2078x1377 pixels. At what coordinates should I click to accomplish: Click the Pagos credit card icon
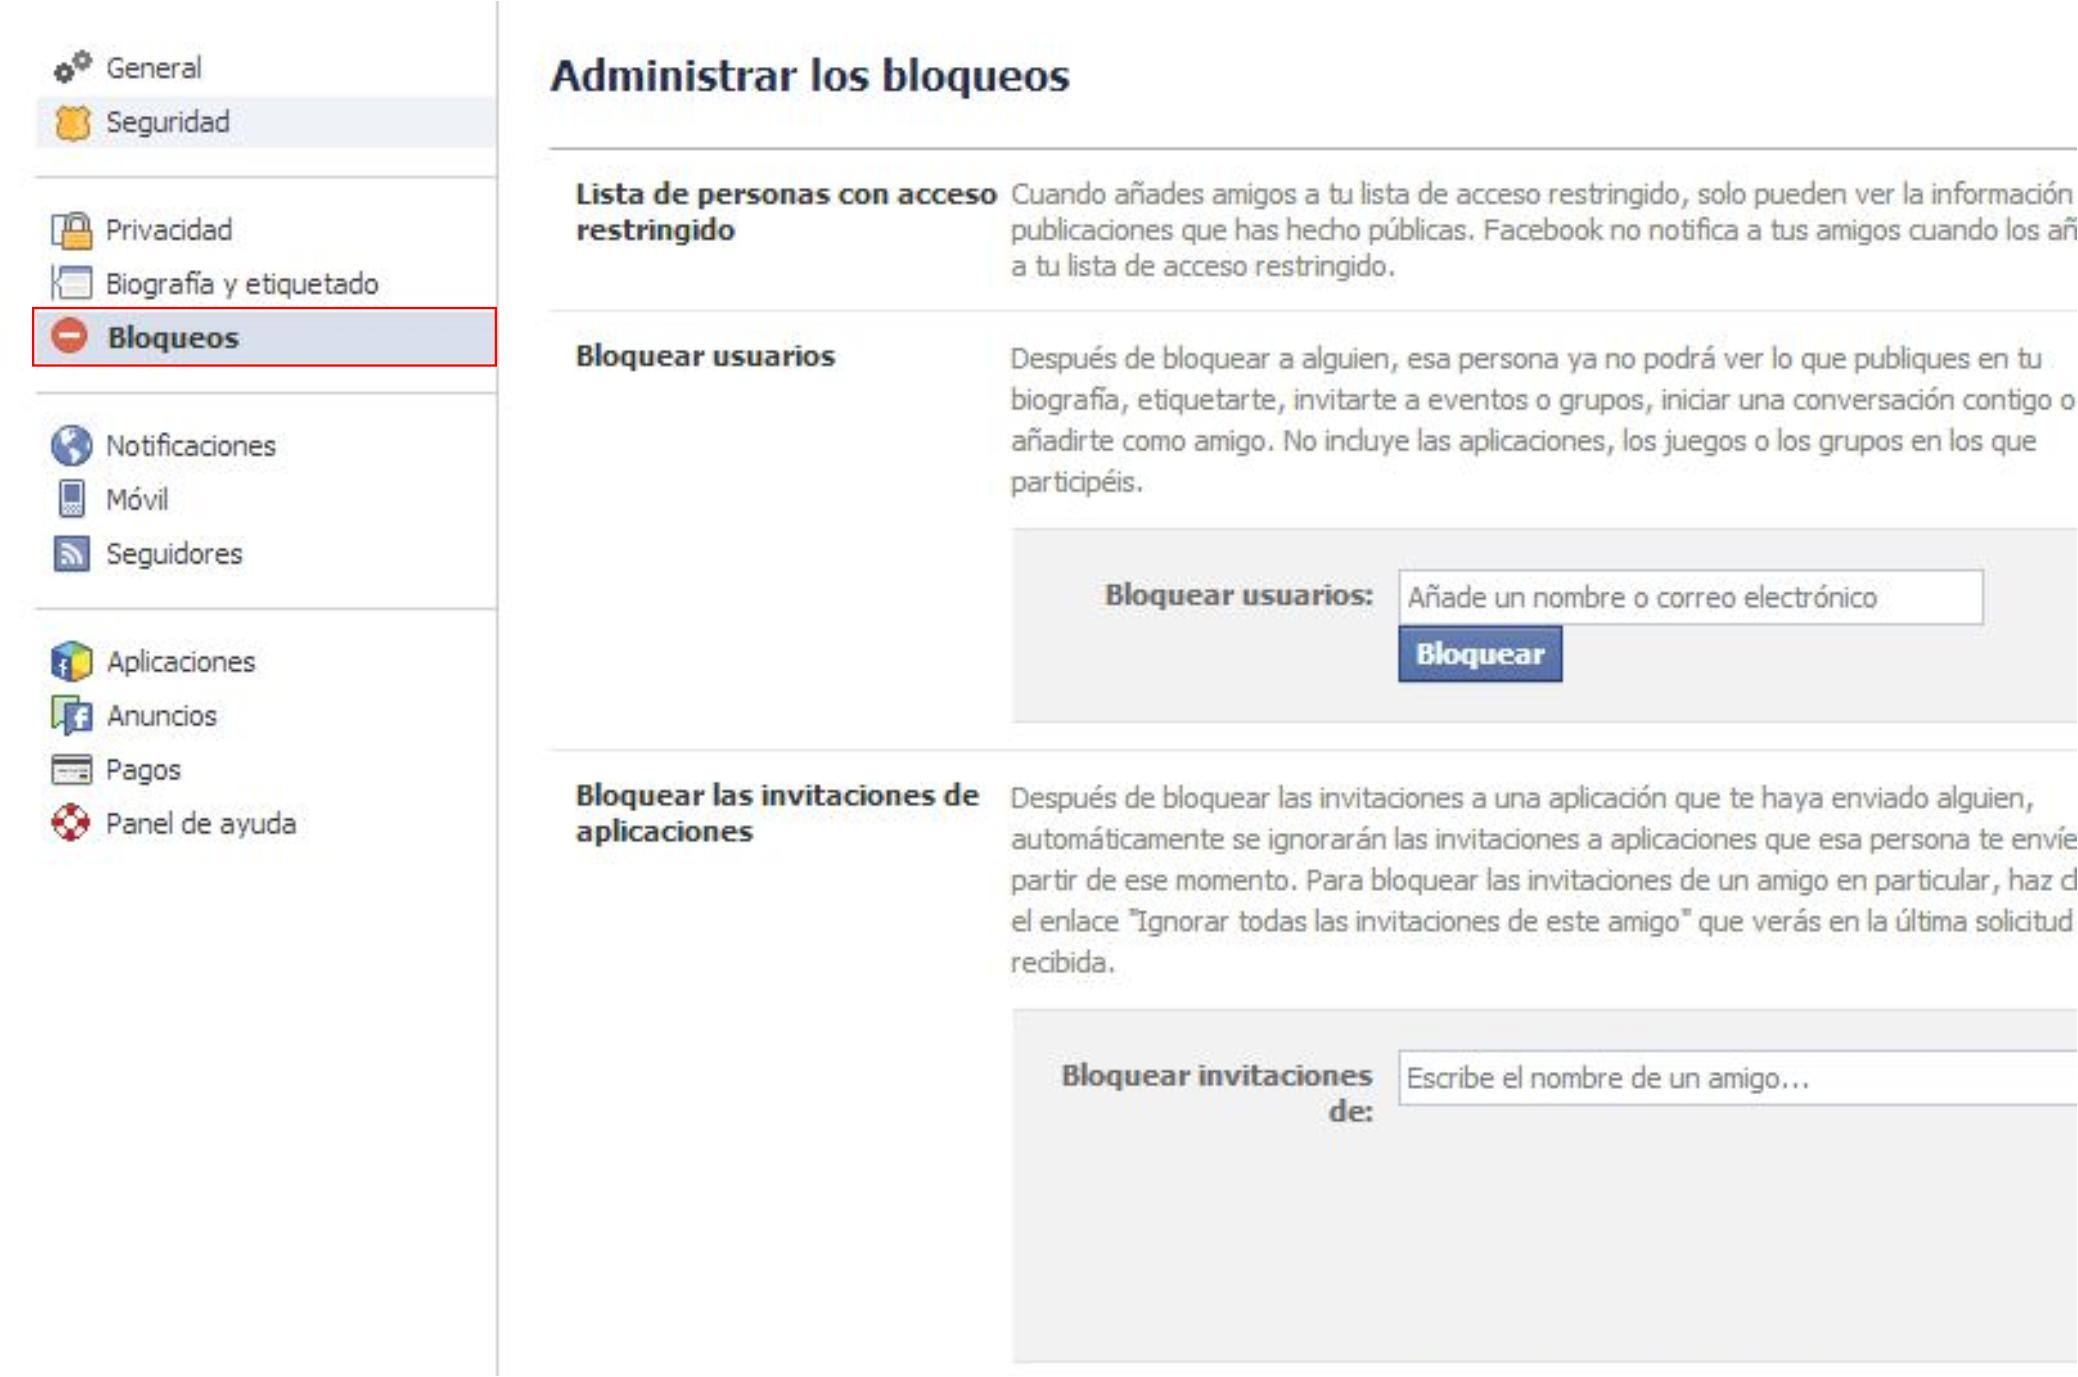71,770
